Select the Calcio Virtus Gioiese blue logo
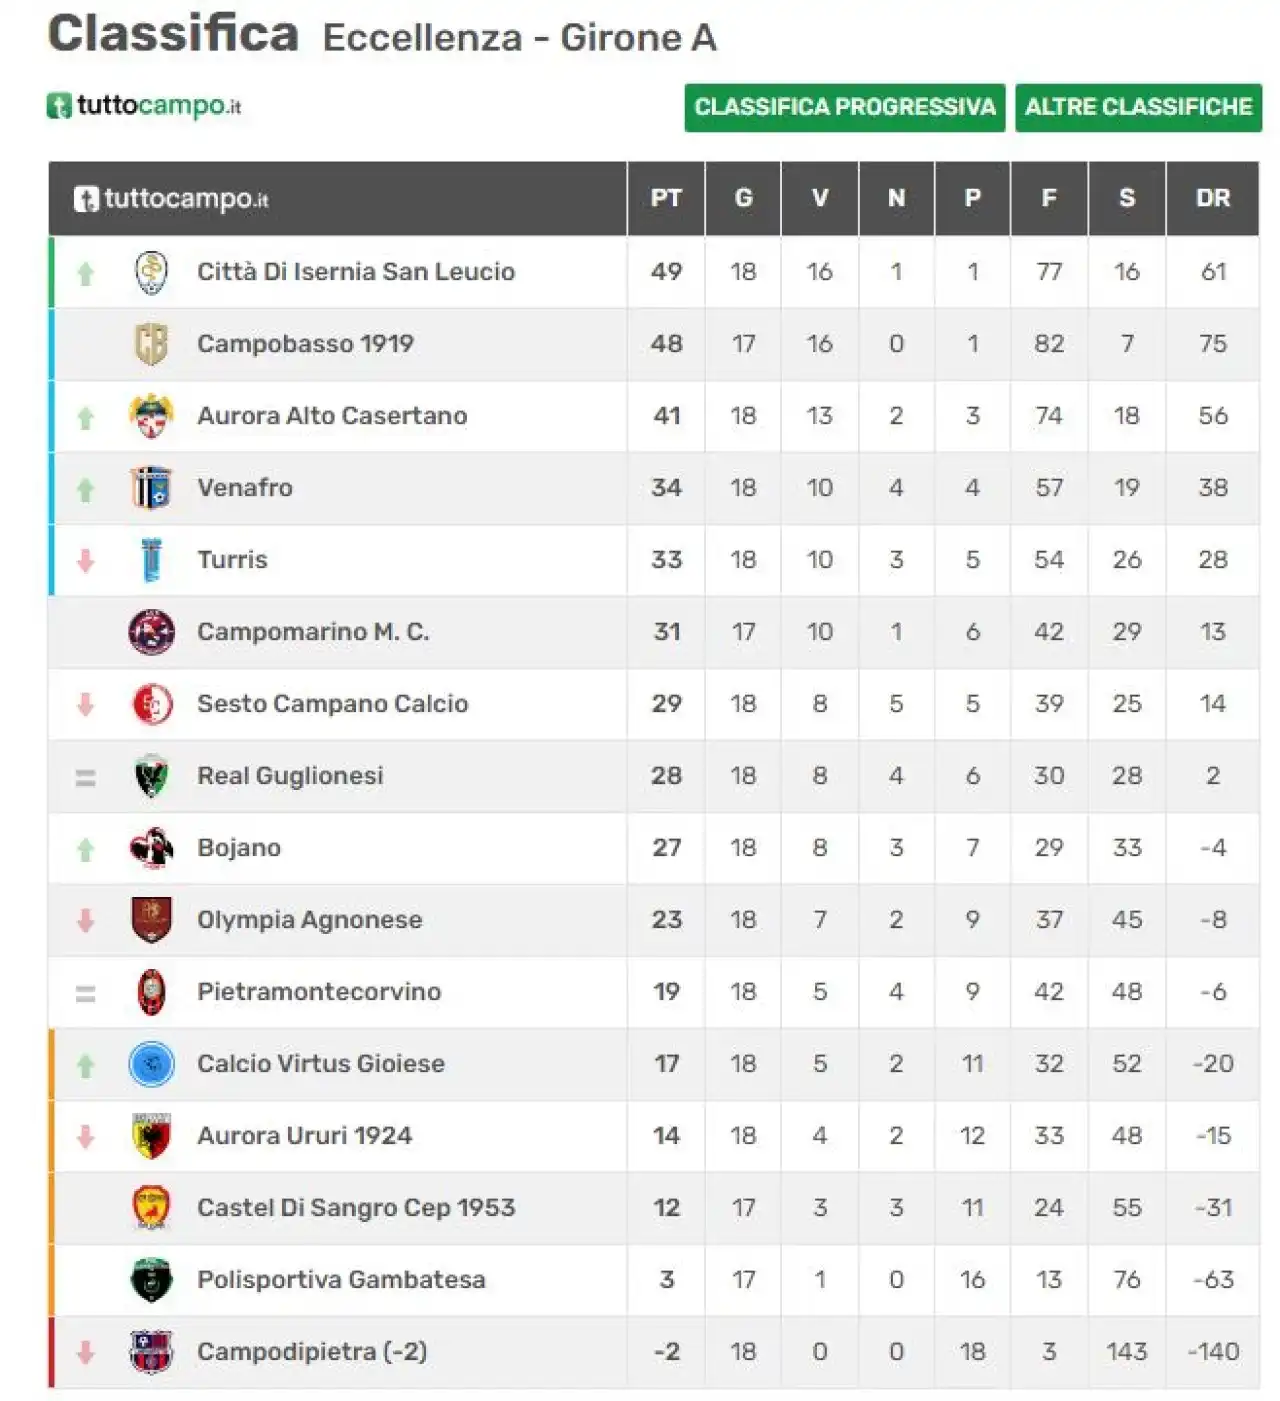1280x1401 pixels. coord(151,1064)
